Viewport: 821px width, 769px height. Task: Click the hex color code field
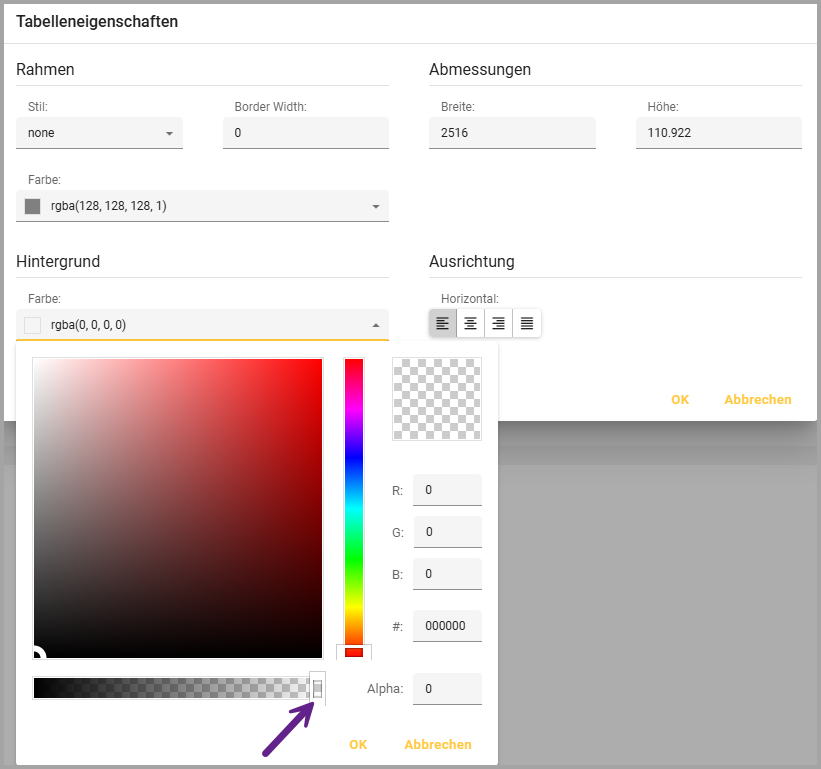click(x=446, y=626)
